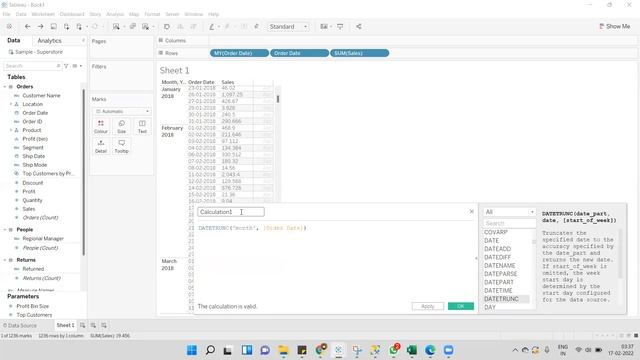Click OK in calculation dialog

point(461,306)
